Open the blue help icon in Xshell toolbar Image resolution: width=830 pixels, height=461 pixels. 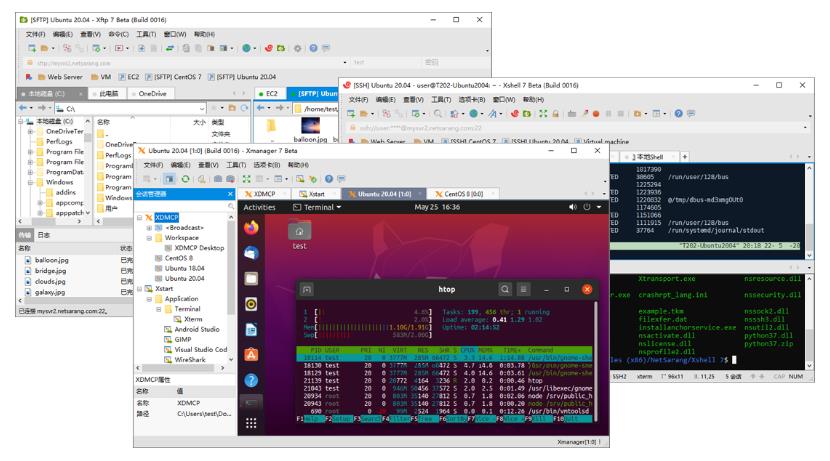[679, 113]
